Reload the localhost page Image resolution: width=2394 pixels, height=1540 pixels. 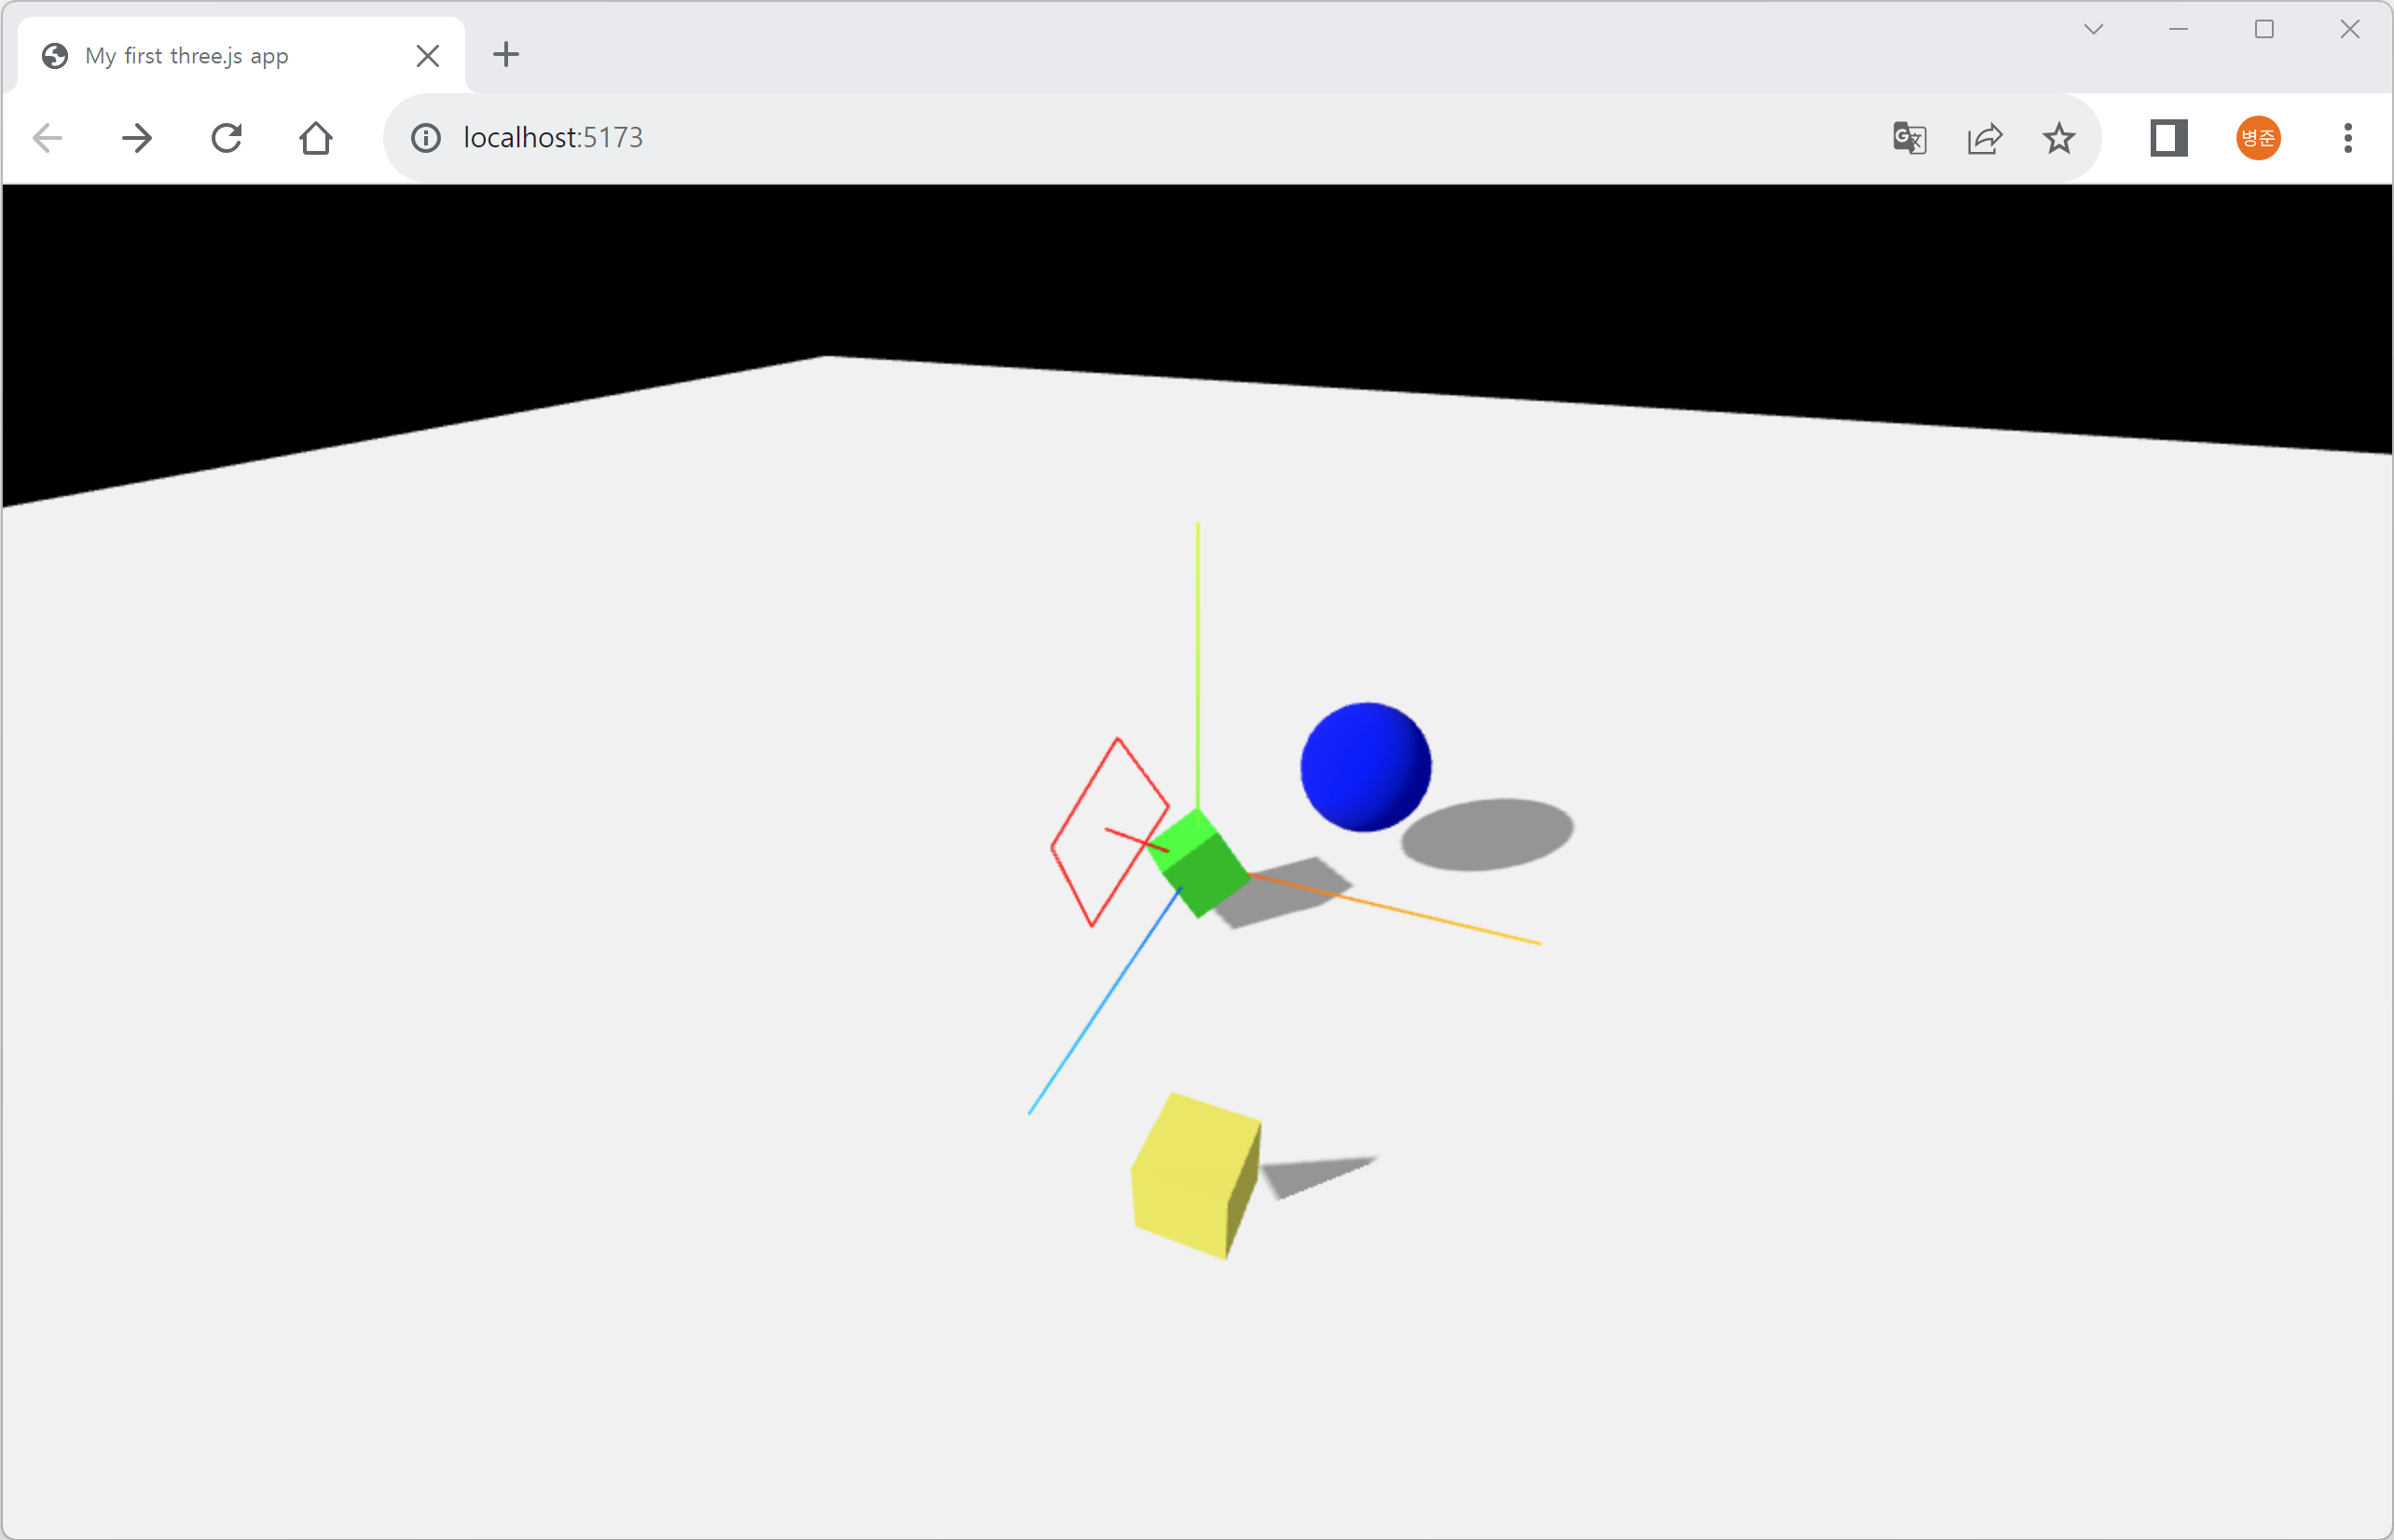[227, 138]
